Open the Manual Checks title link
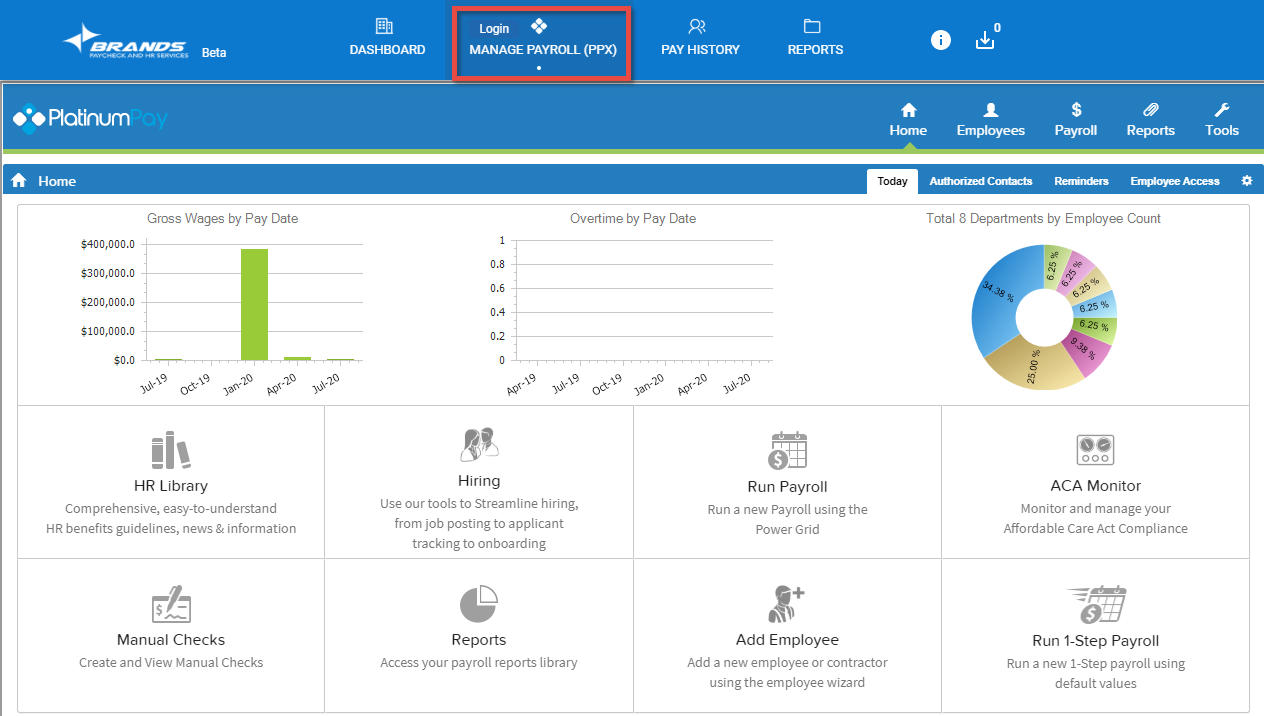Screen dimensions: 1264x716 click(x=171, y=640)
